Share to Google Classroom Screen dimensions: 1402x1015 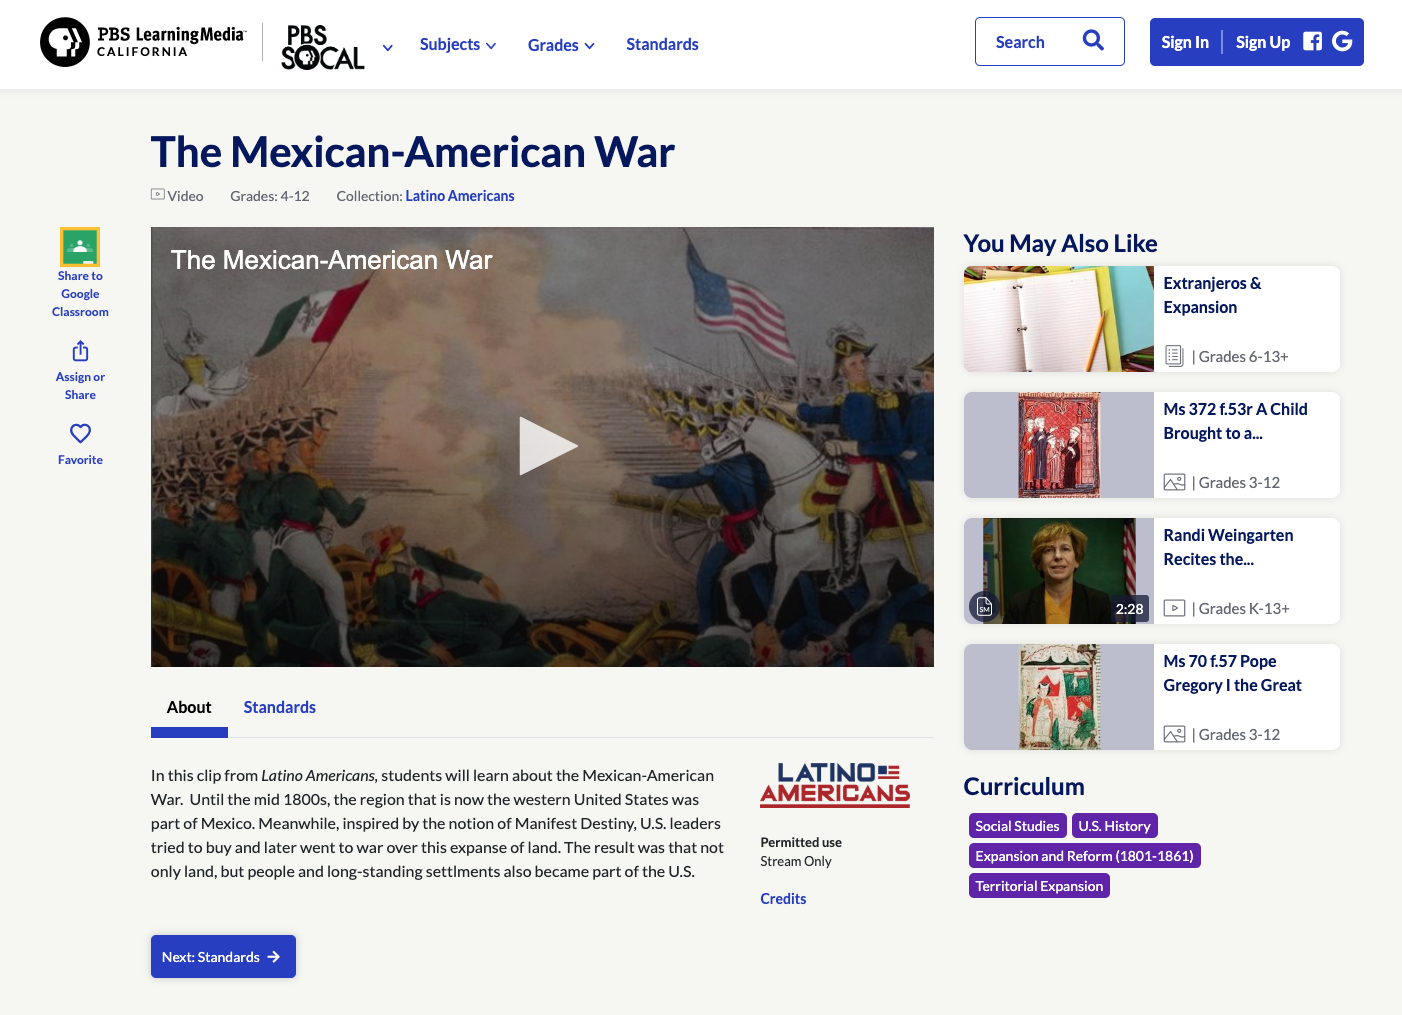pyautogui.click(x=79, y=246)
